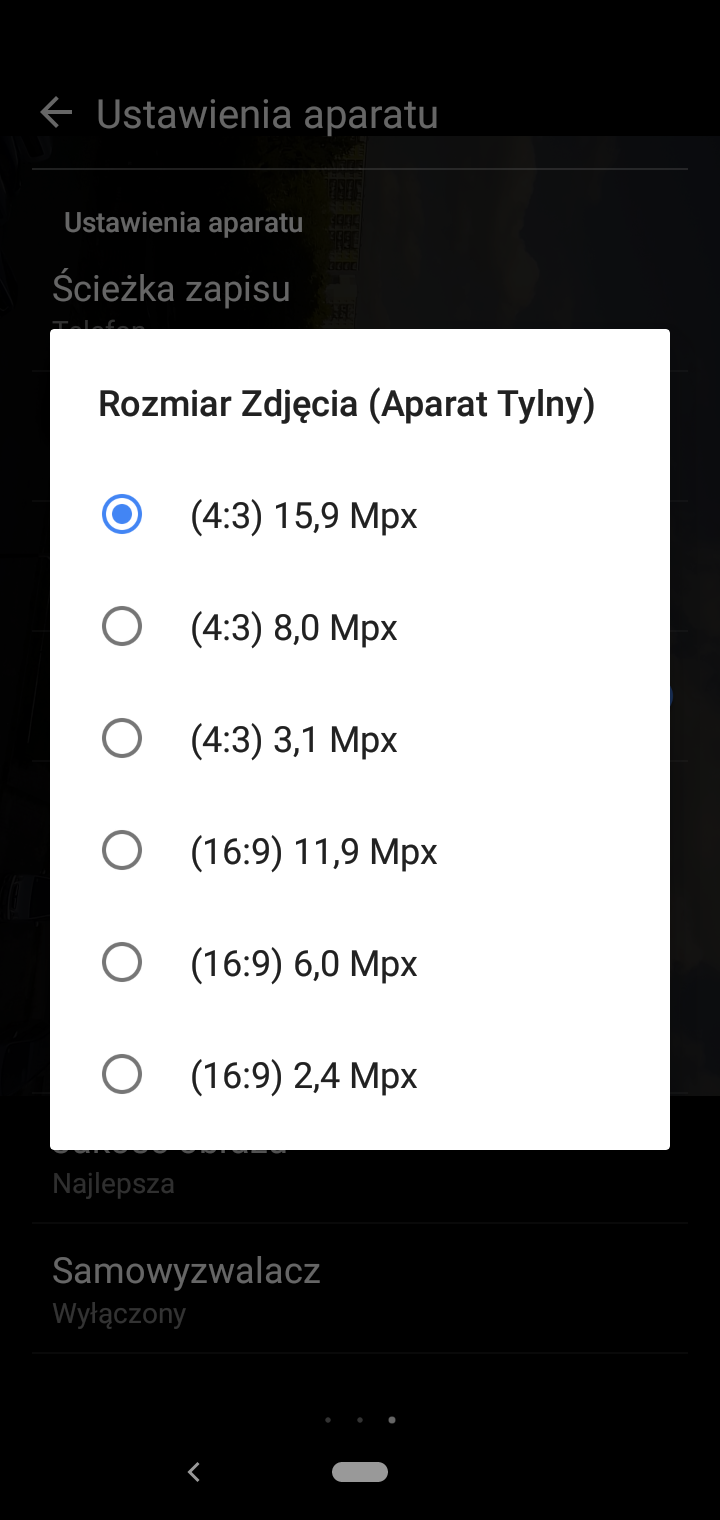Viewport: 720px width, 1520px height.
Task: Tap the first page indicator dot
Action: click(x=328, y=1419)
